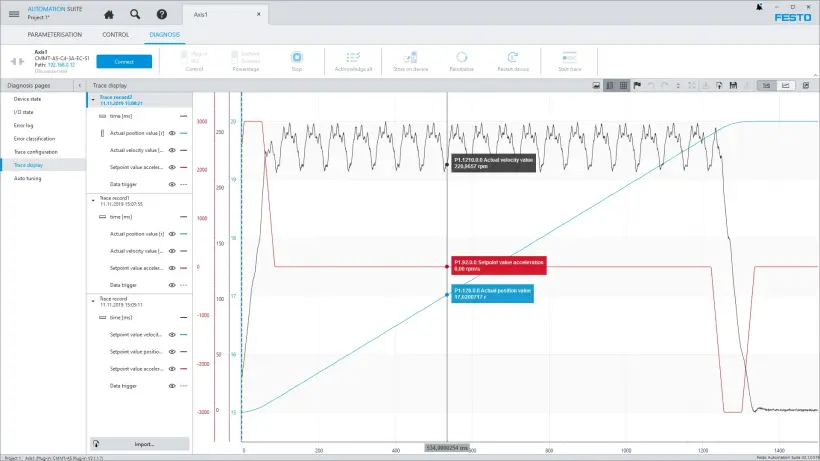Open the help question mark icon

162,15
